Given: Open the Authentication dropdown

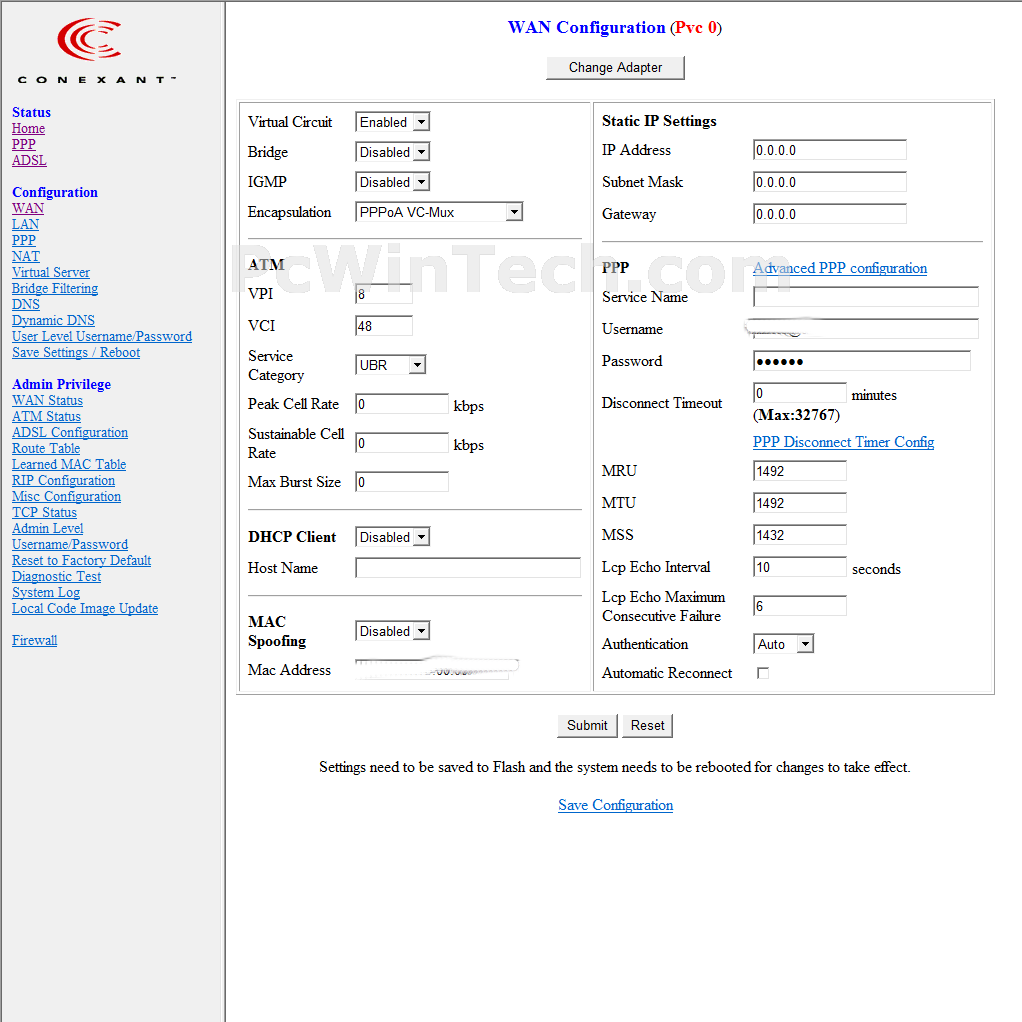Looking at the screenshot, I should (x=783, y=644).
